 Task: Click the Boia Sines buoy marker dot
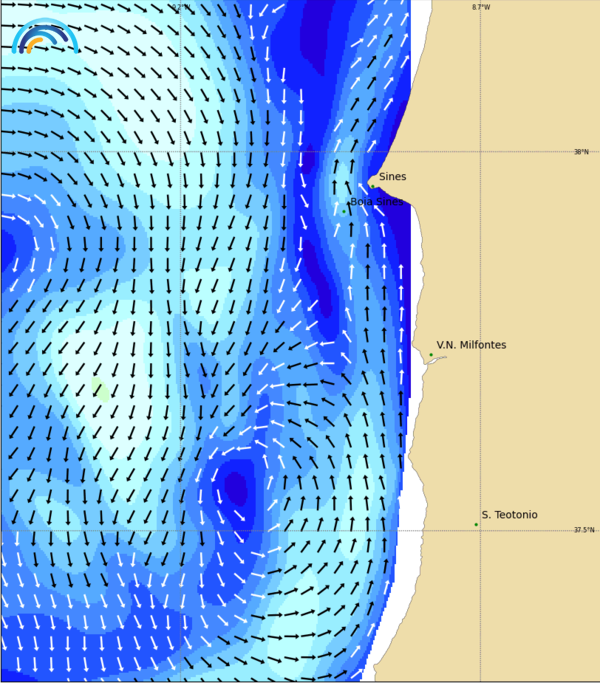[344, 211]
